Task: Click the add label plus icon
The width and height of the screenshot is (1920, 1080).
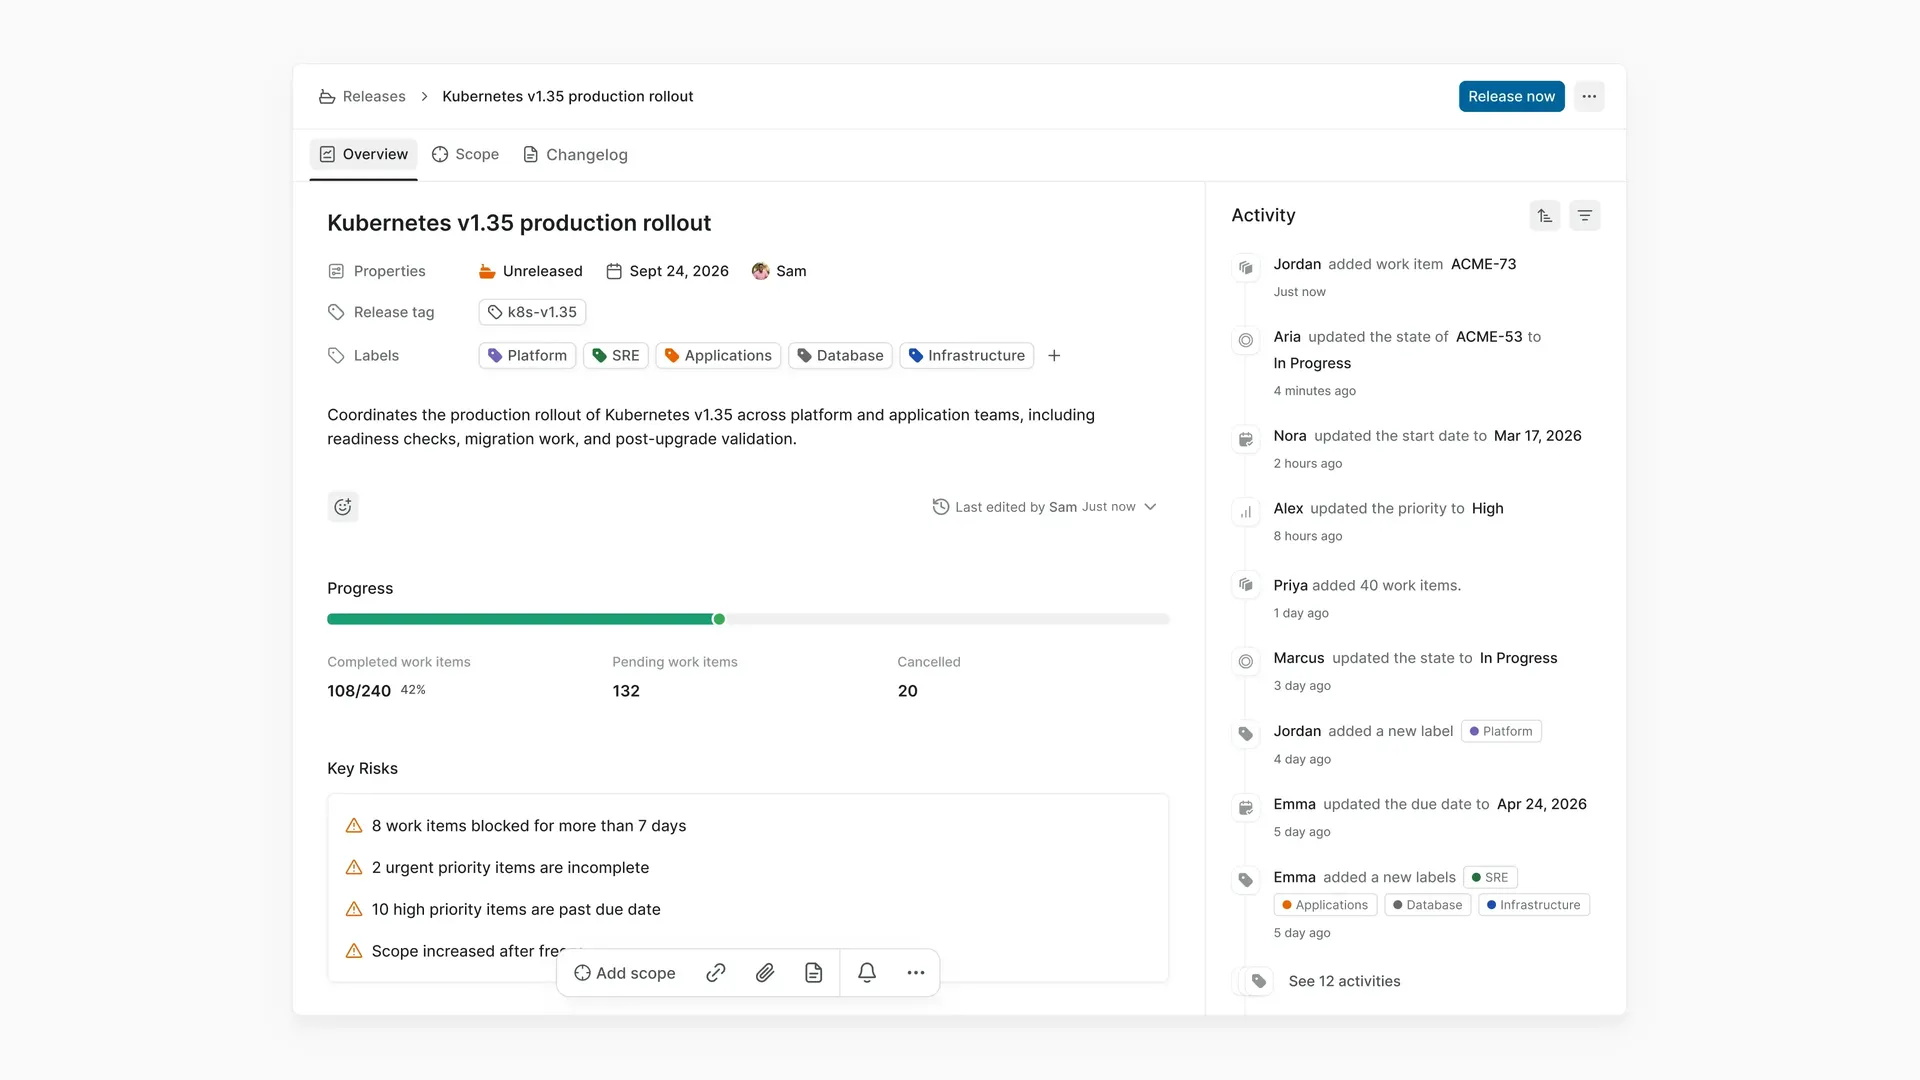Action: [1054, 355]
